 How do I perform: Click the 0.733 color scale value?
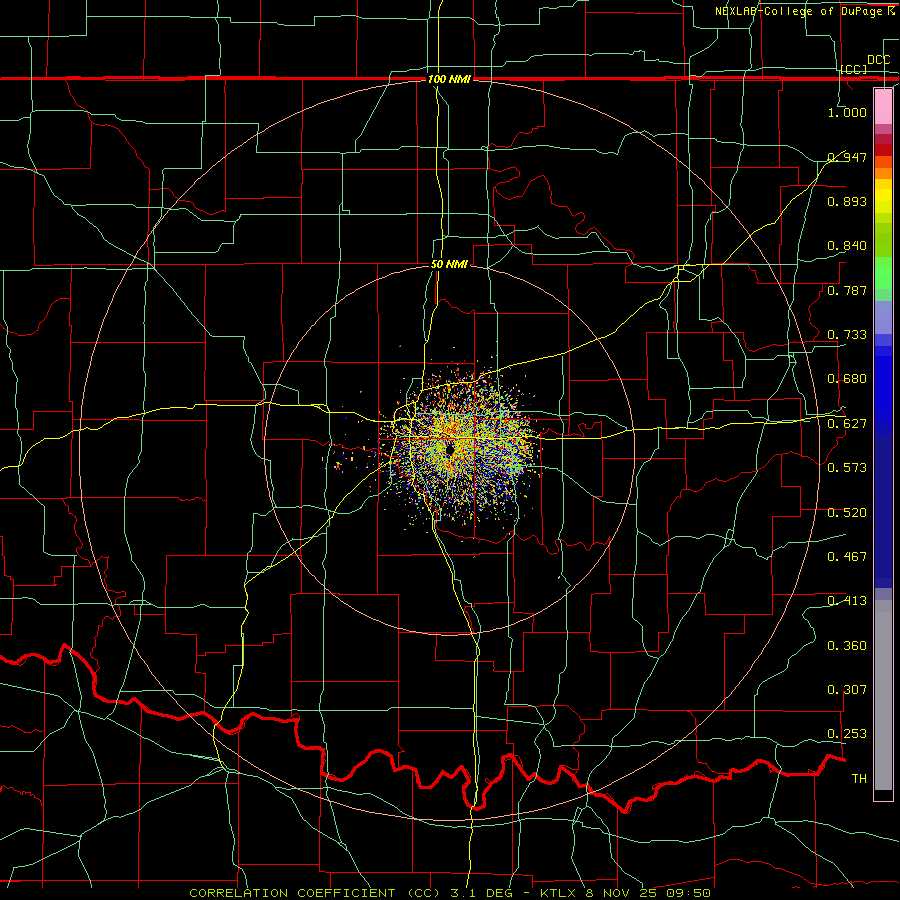[x=847, y=335]
